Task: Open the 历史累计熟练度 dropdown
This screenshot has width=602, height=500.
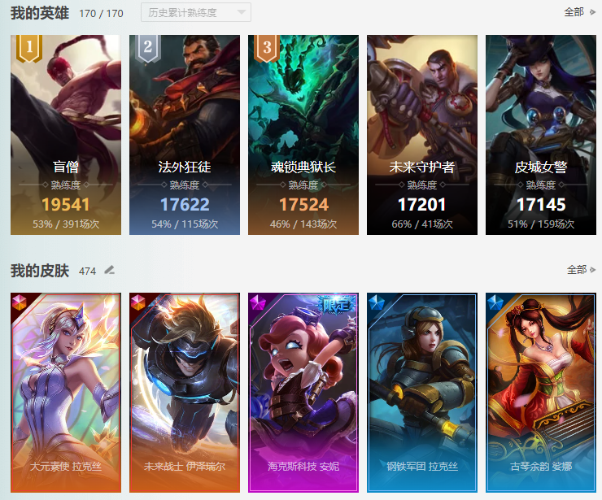Action: (196, 12)
